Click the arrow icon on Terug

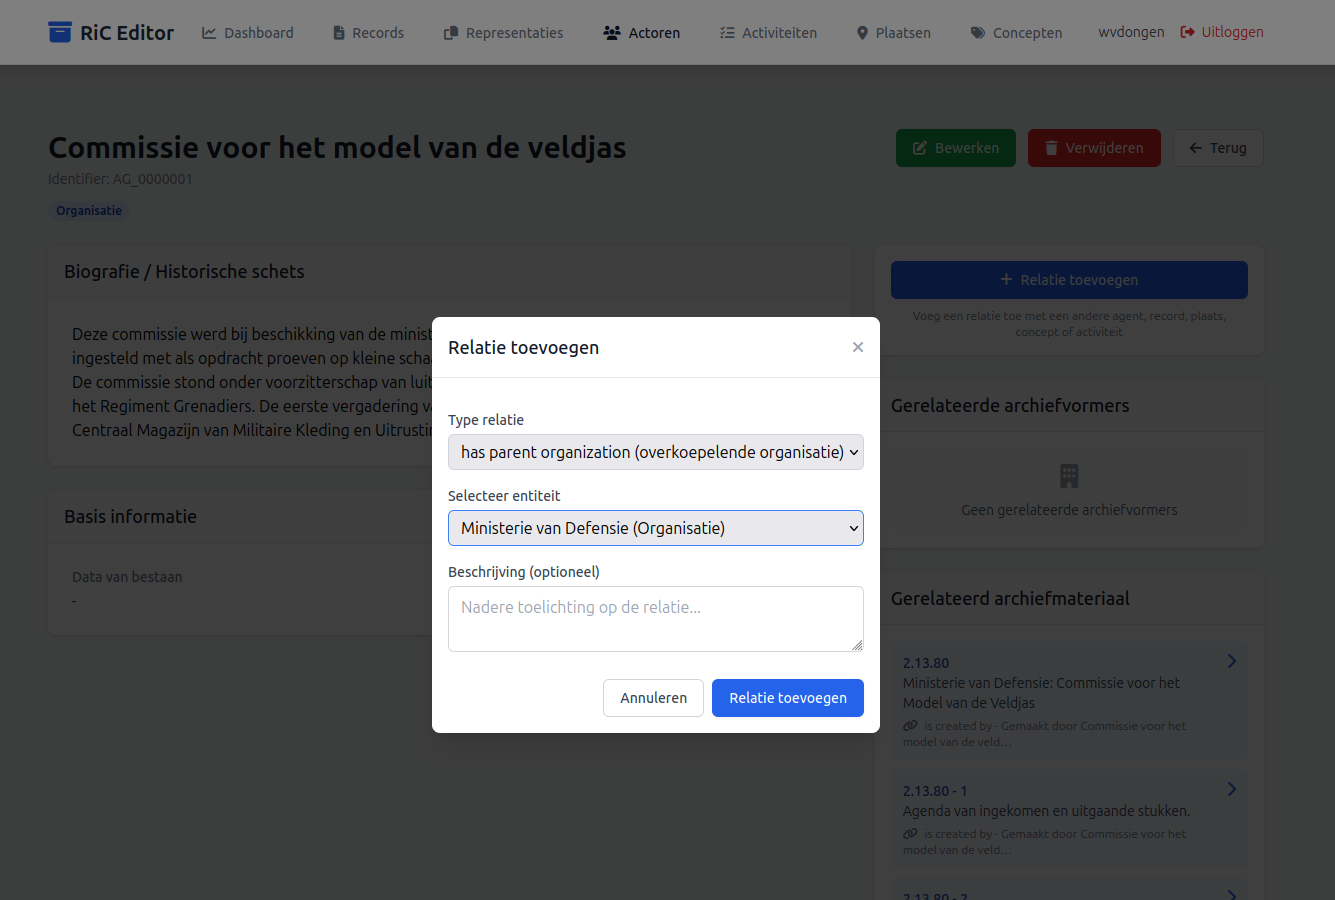click(1196, 148)
